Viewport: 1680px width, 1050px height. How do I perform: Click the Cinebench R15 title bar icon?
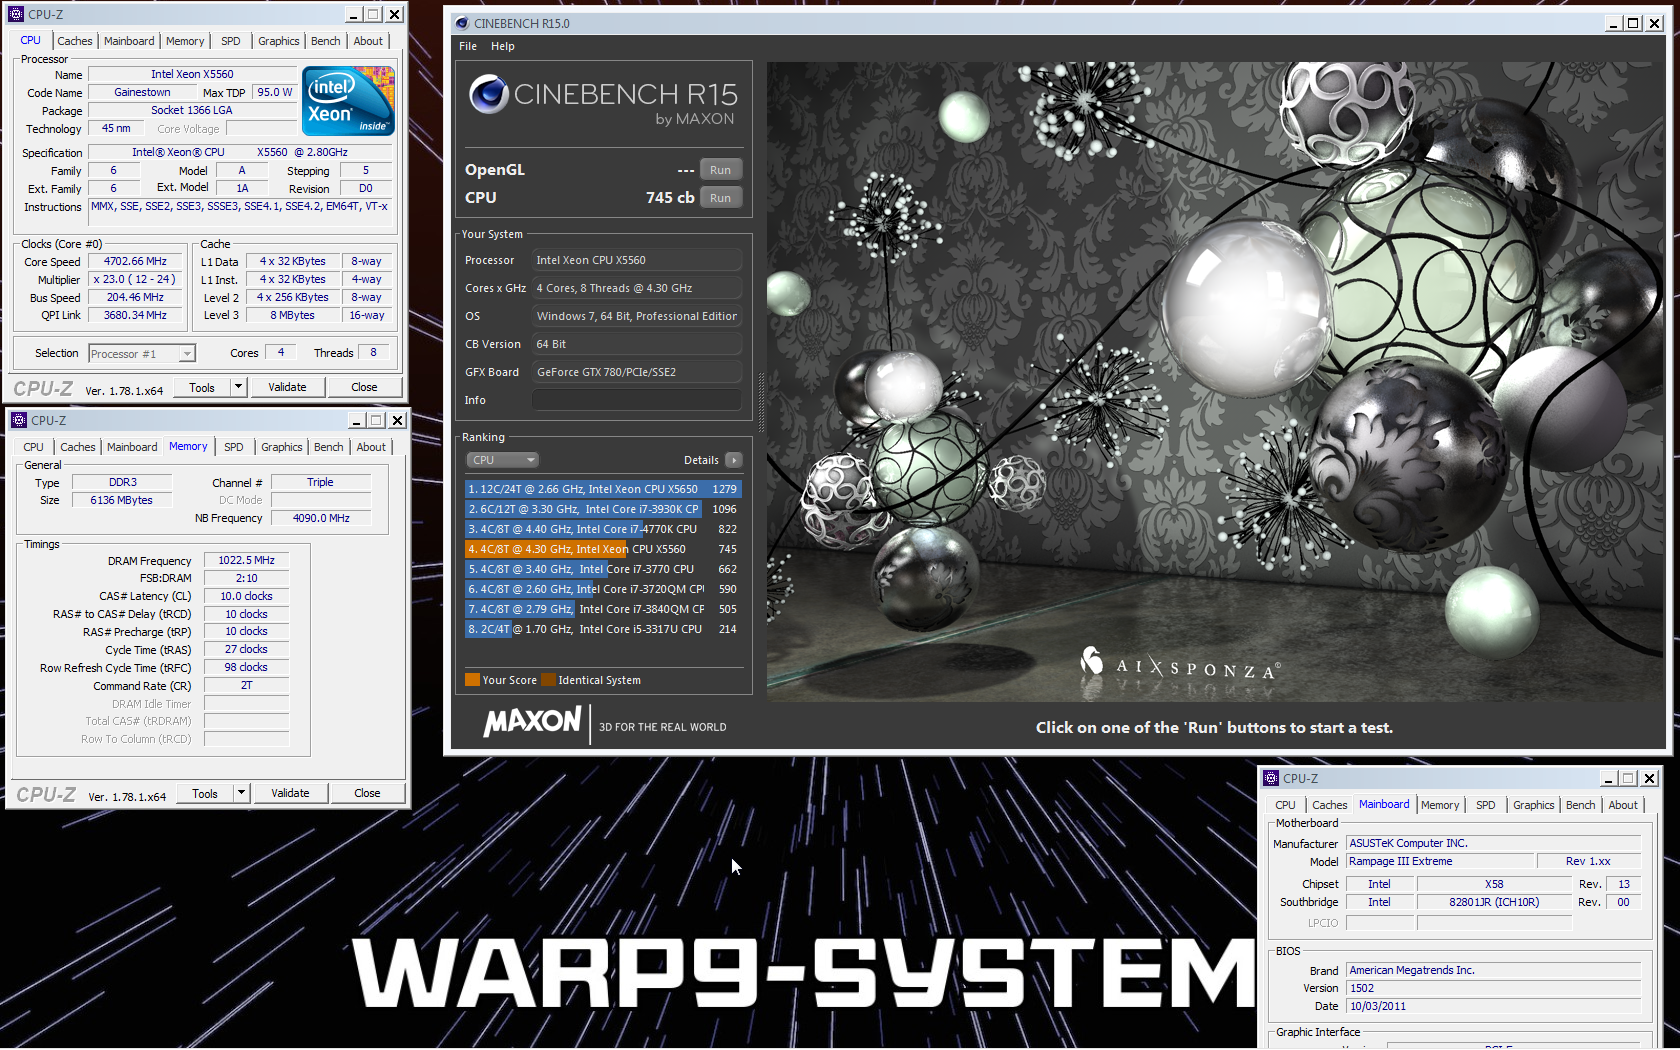(461, 23)
